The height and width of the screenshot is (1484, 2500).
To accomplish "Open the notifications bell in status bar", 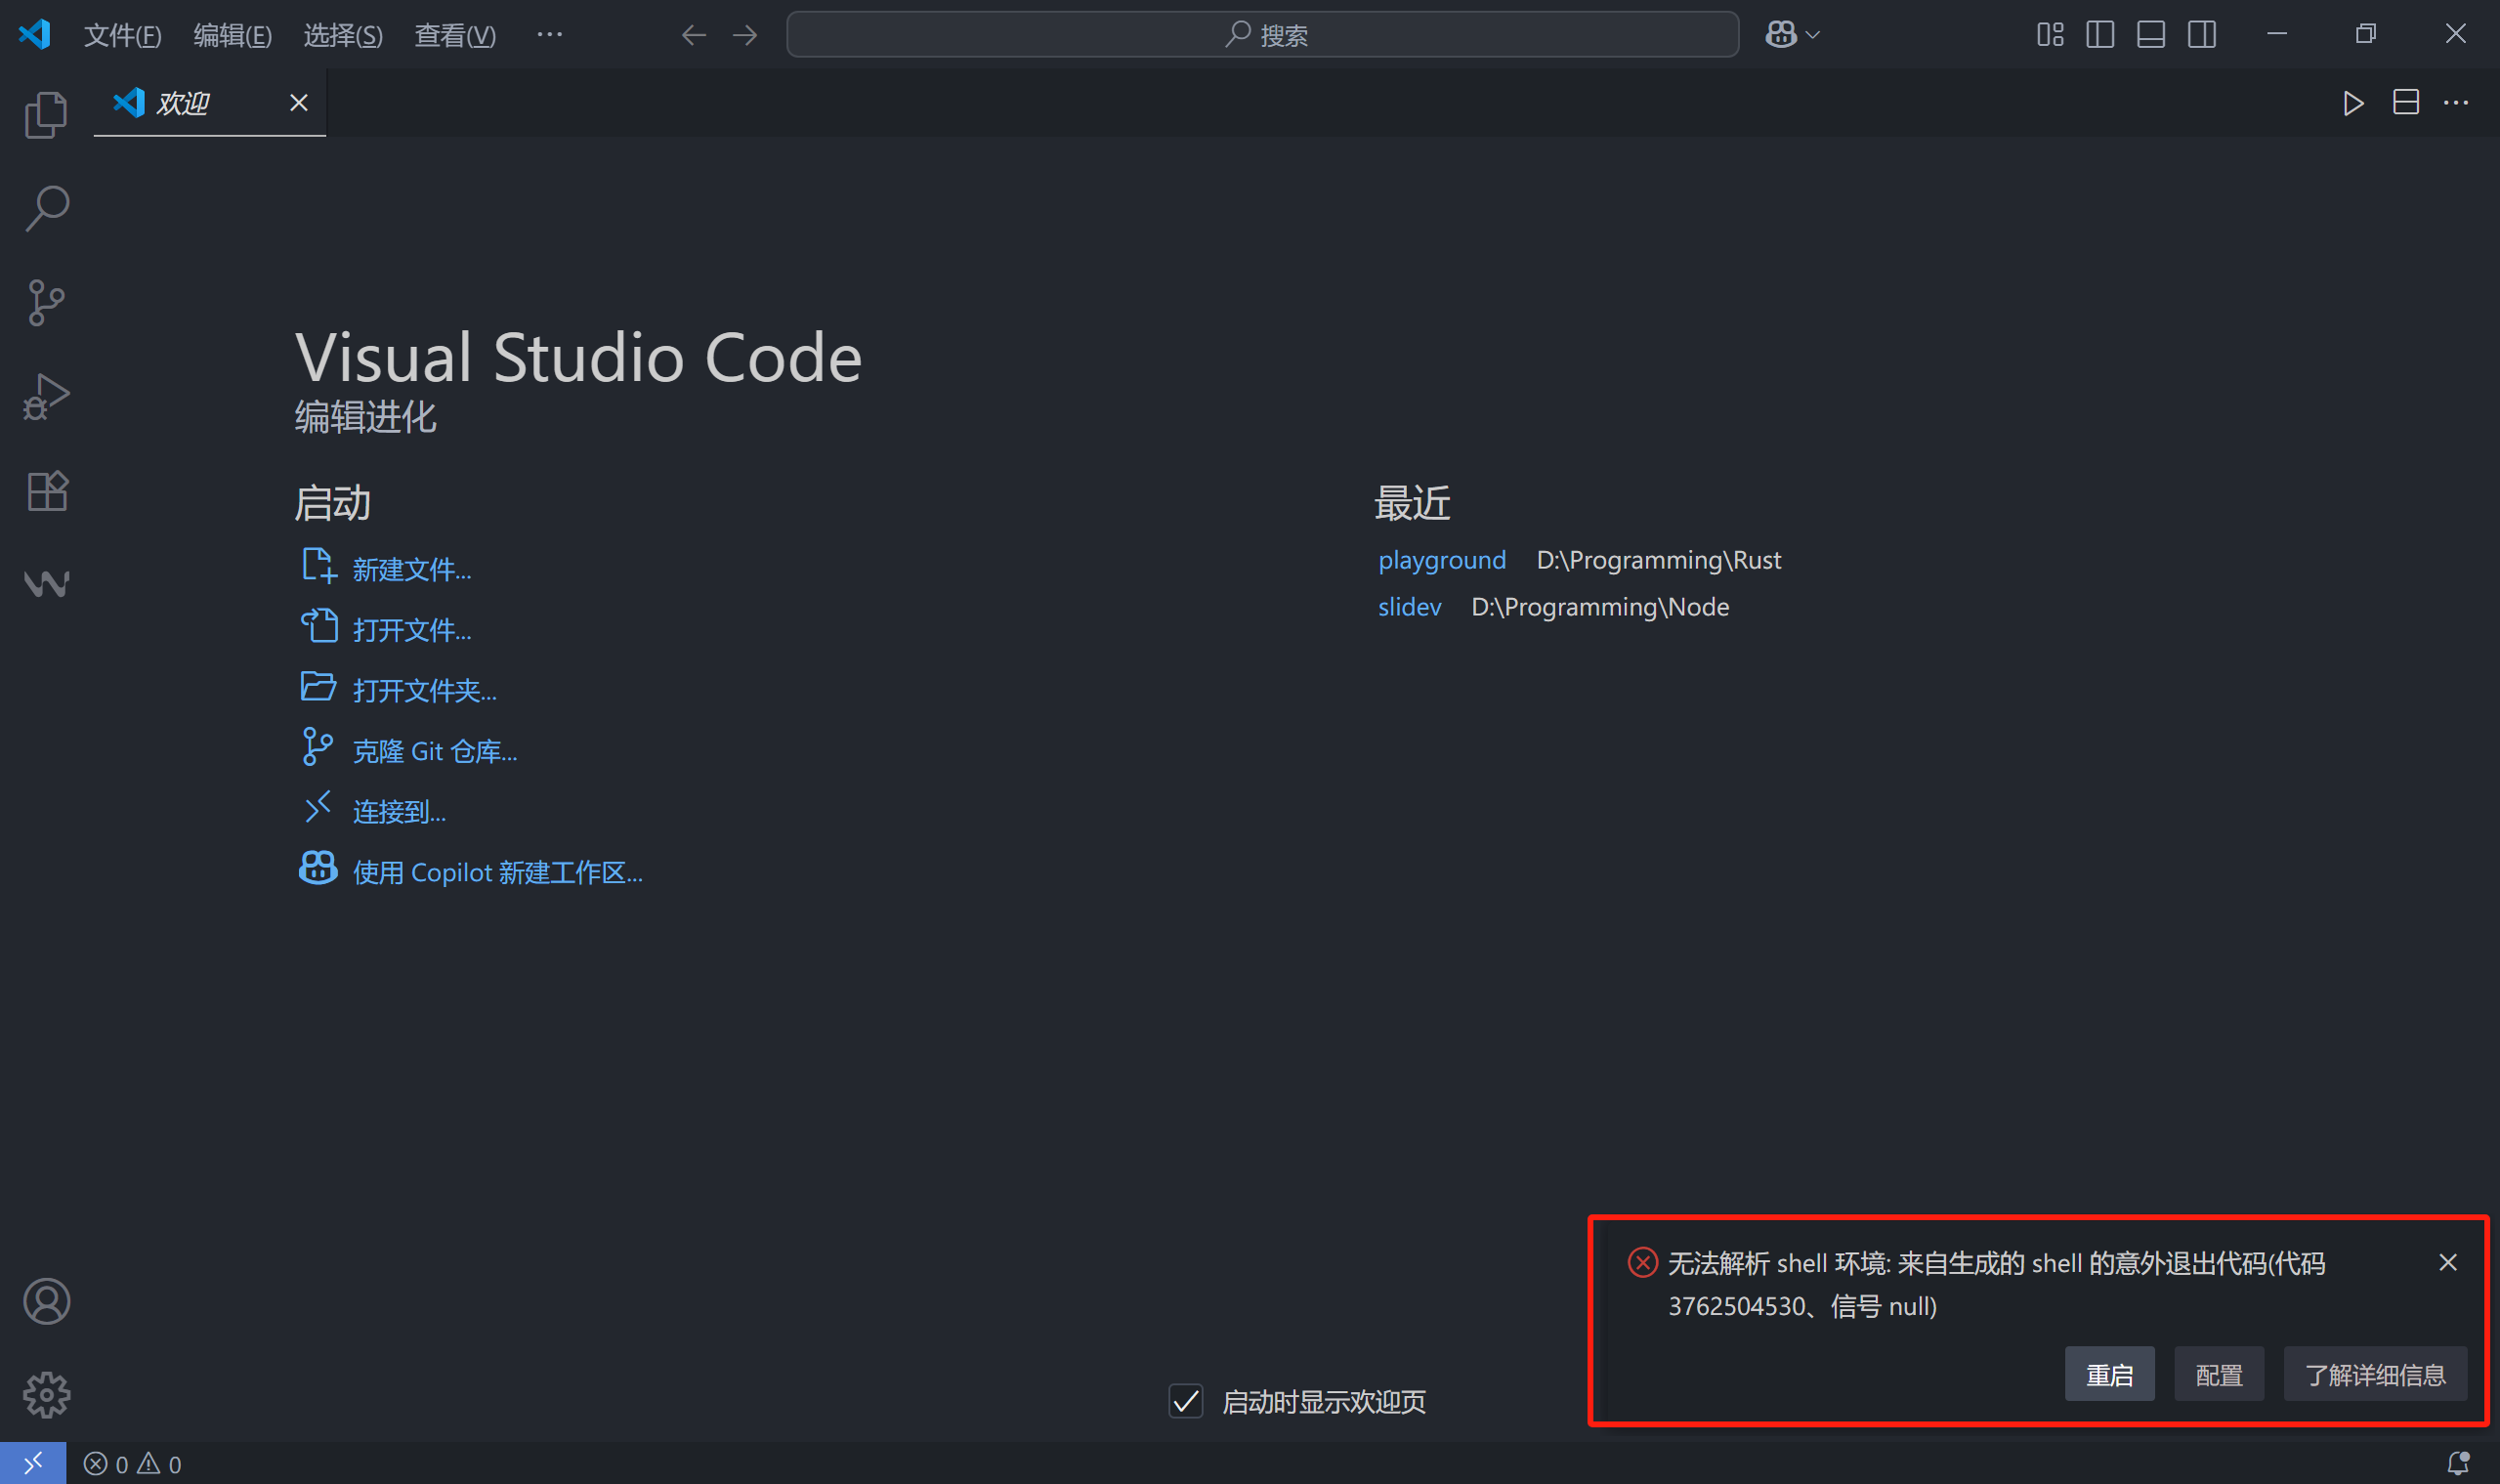I will pos(2457,1464).
